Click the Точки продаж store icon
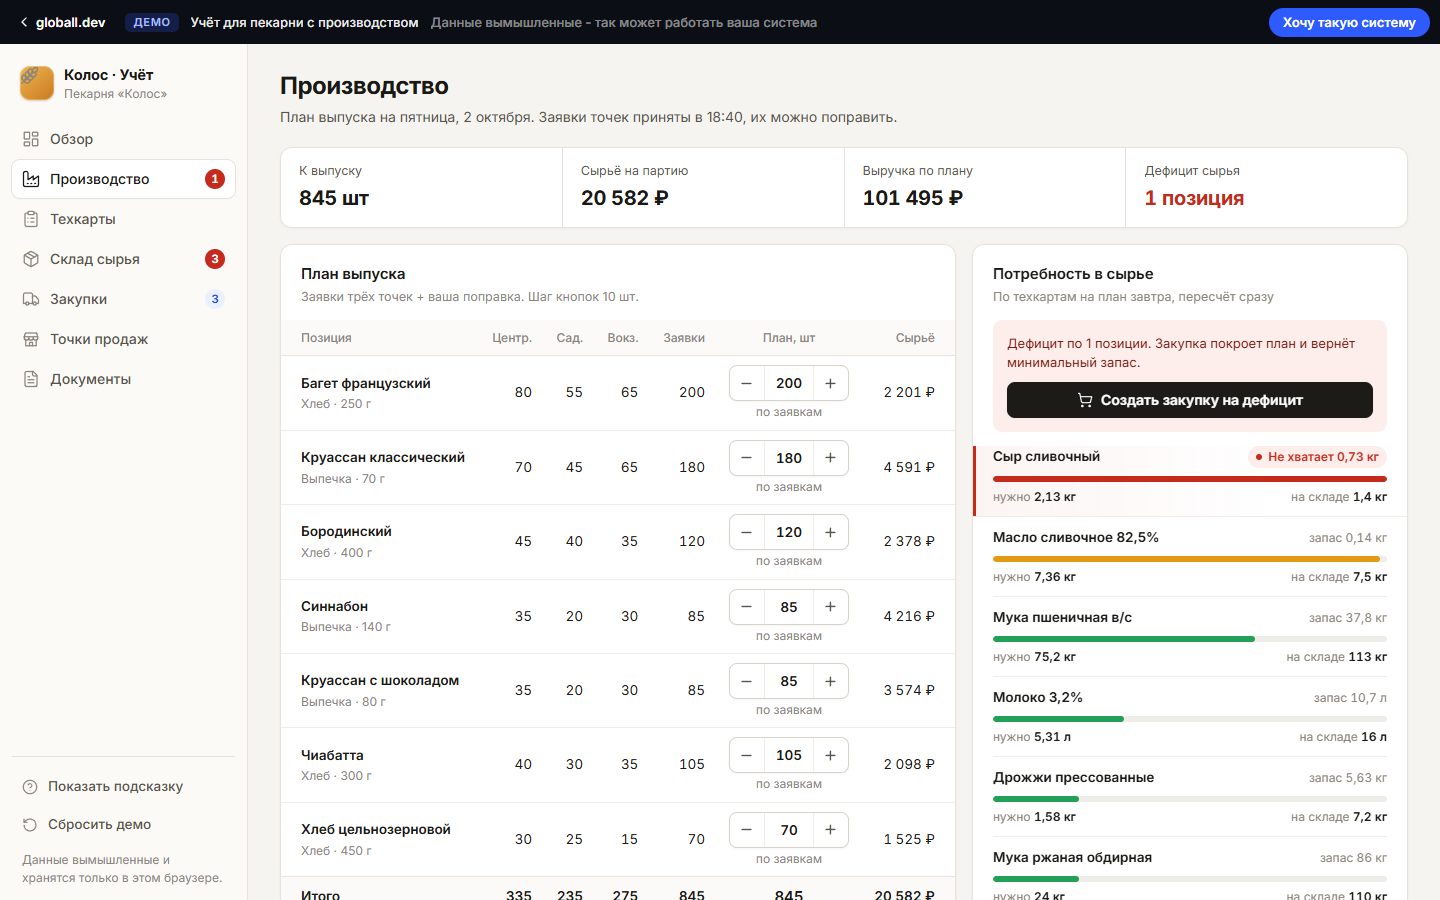Image resolution: width=1440 pixels, height=900 pixels. coord(31,339)
